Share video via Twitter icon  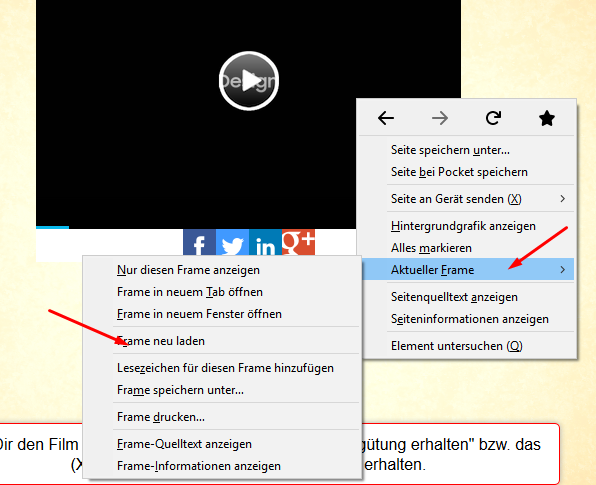tap(232, 242)
